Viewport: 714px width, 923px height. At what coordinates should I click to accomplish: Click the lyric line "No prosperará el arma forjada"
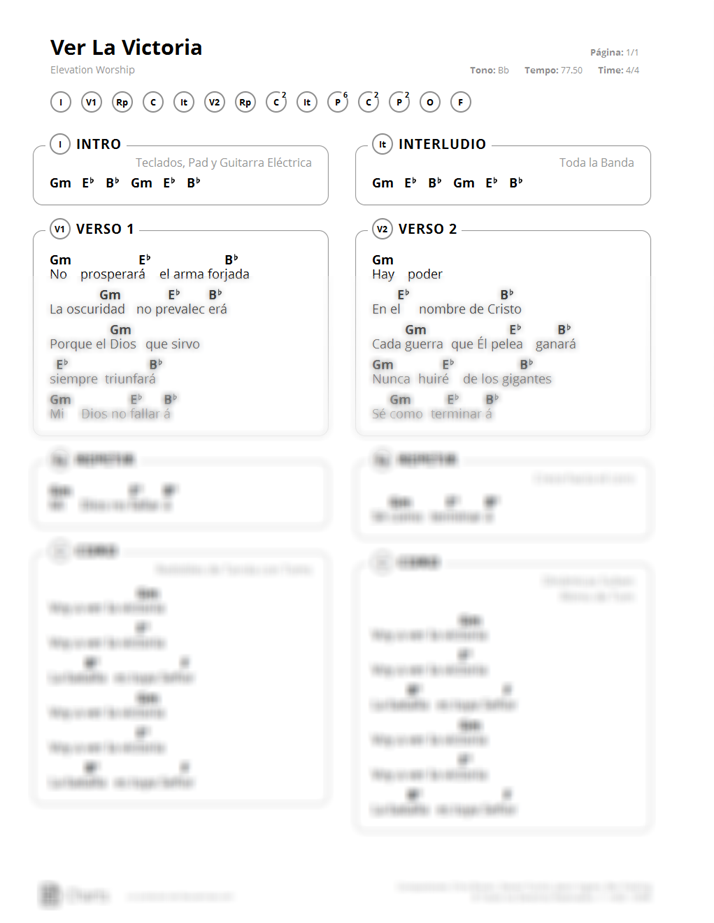[x=150, y=274]
